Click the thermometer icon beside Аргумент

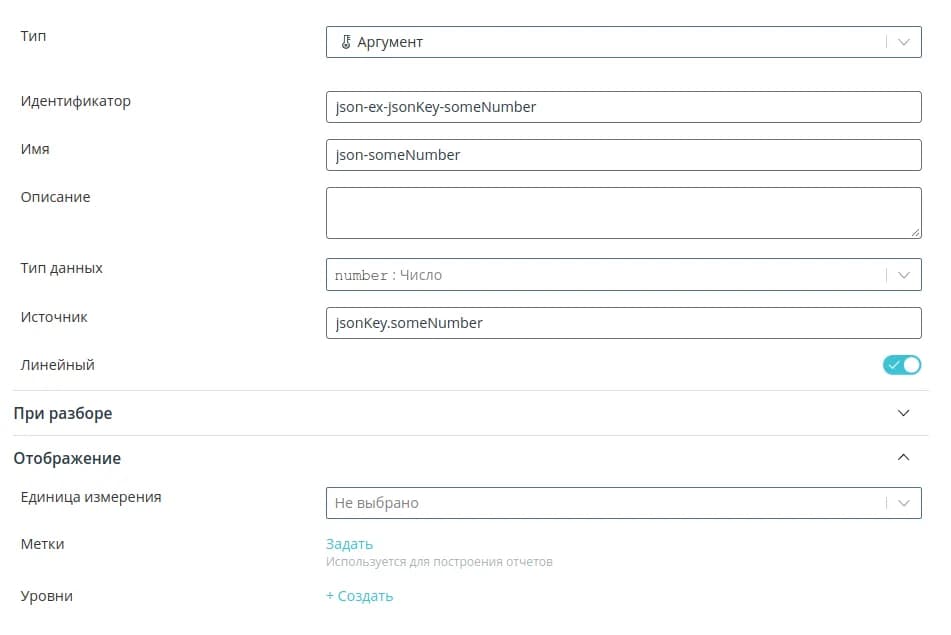[x=346, y=43]
